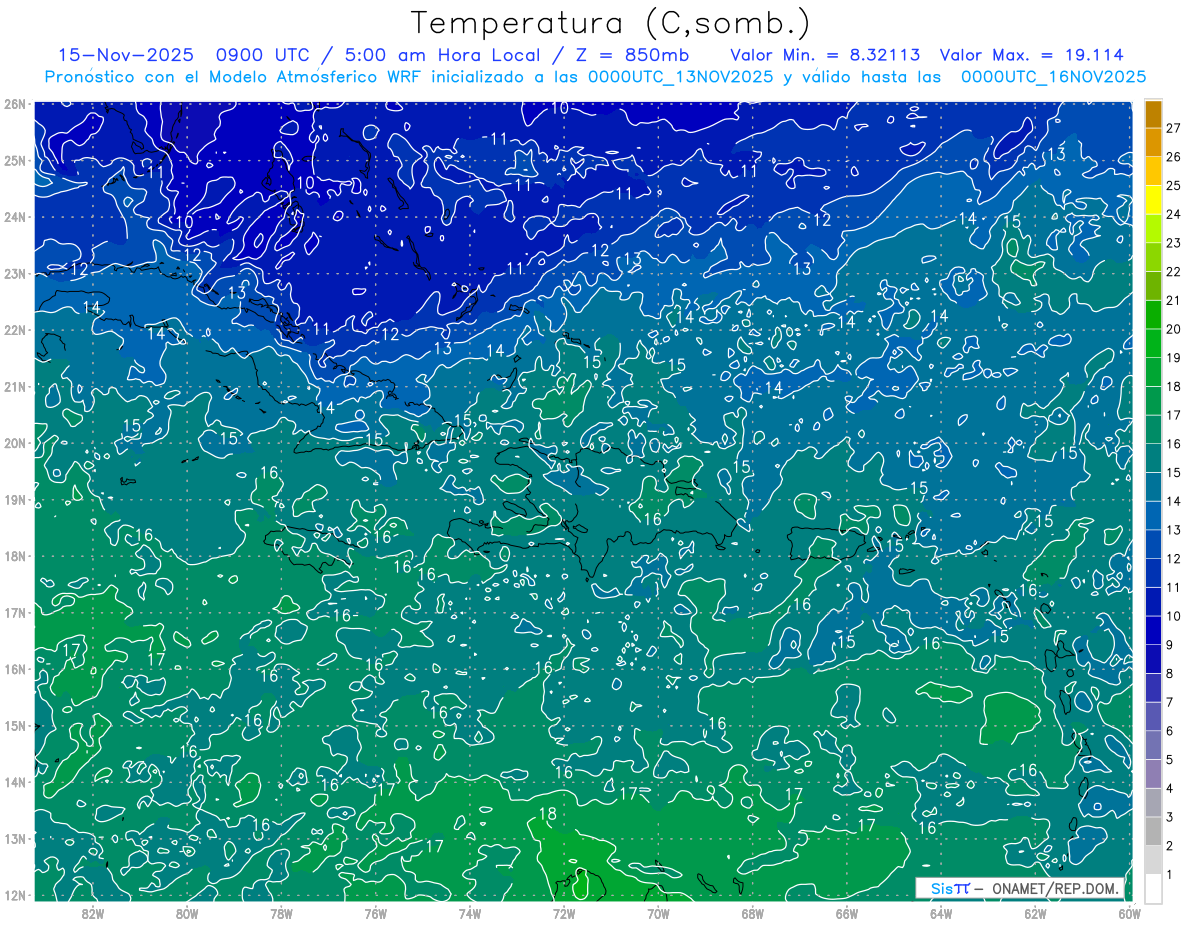Click the "Valor Max. = 19.114" readout
1200x927 pixels.
click(x=1032, y=55)
